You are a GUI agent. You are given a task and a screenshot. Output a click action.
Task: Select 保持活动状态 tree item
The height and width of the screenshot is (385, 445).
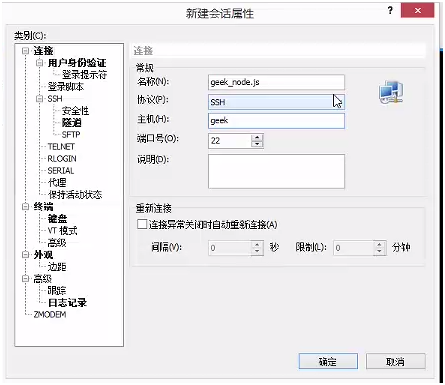(75, 195)
